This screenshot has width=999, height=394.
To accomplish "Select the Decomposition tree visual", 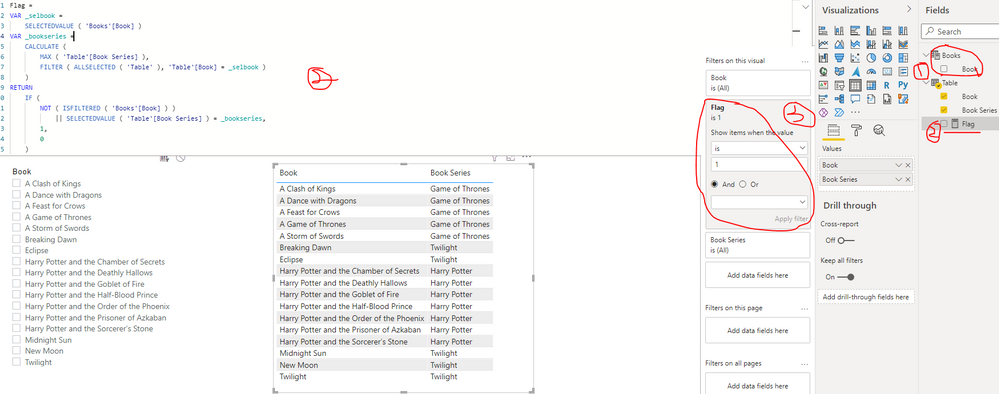I will pyautogui.click(x=839, y=99).
